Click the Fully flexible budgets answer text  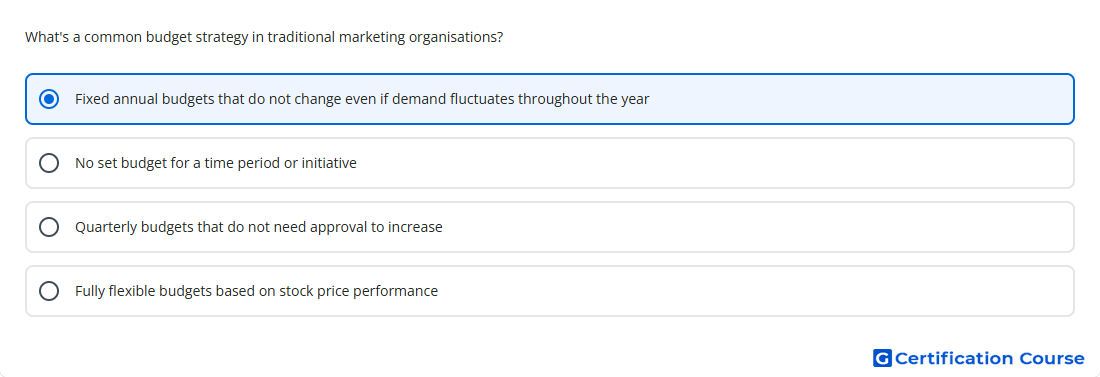256,291
